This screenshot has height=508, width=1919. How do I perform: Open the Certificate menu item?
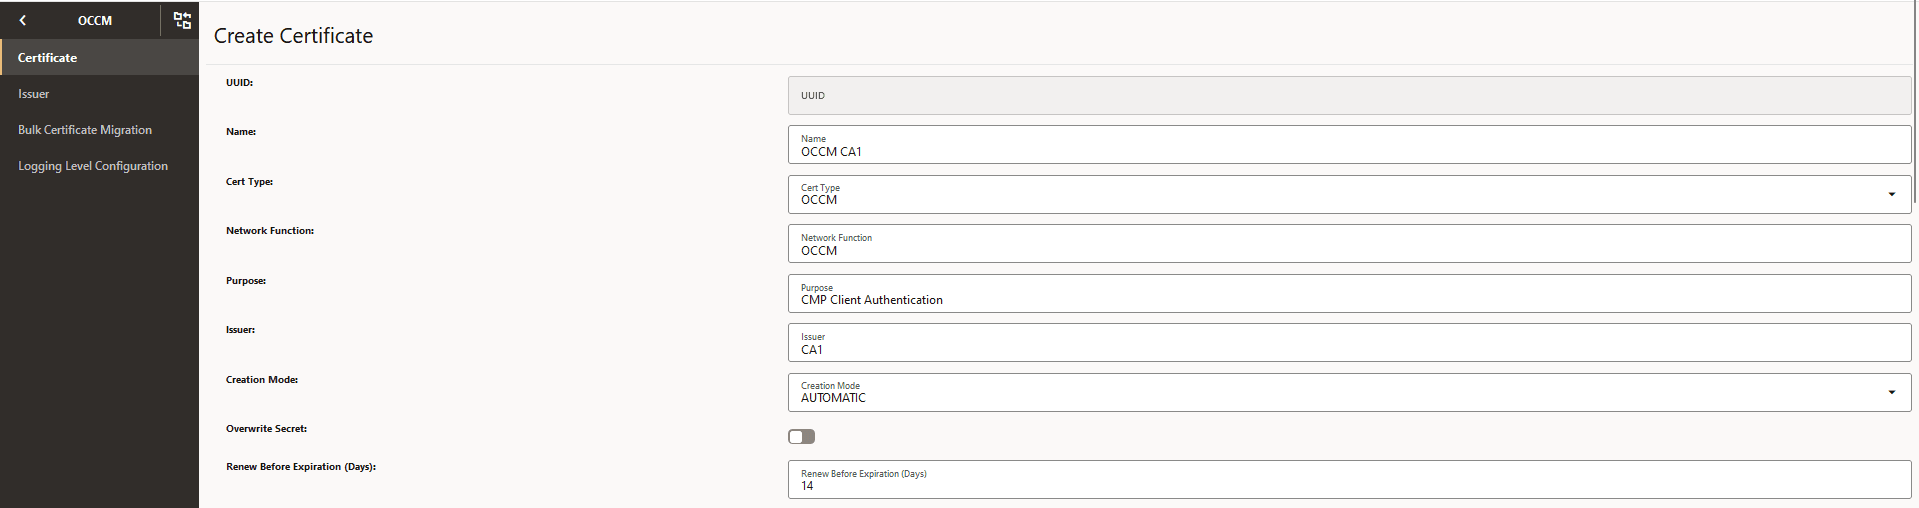99,57
